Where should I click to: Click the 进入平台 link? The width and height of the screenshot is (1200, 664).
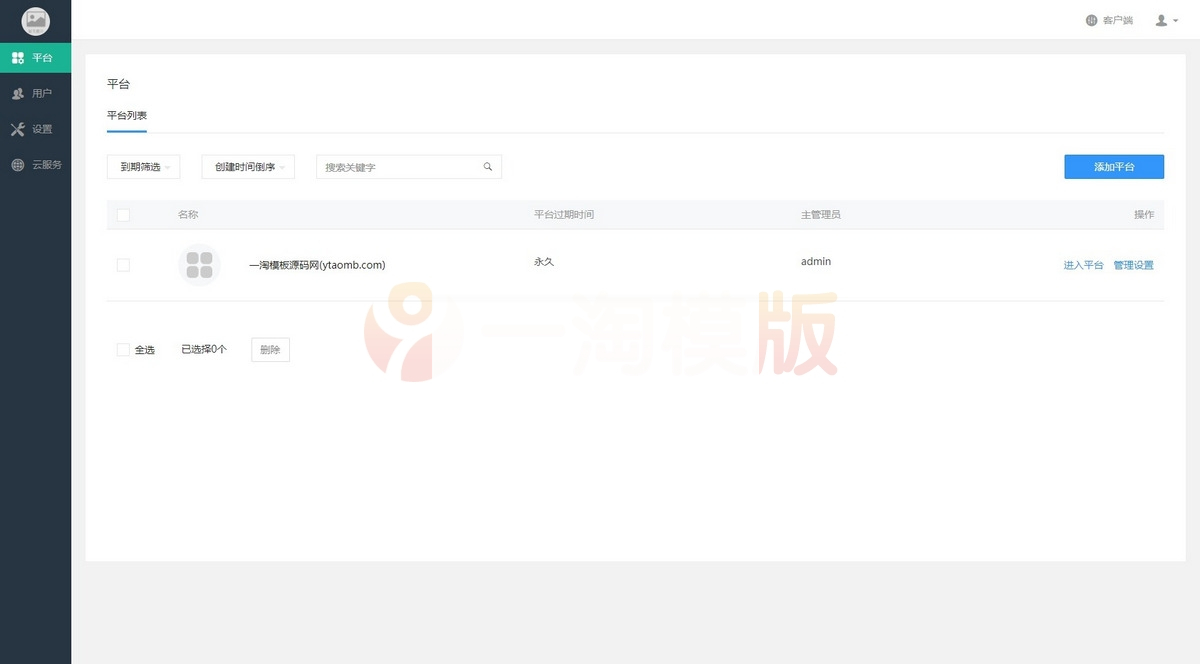tap(1083, 265)
